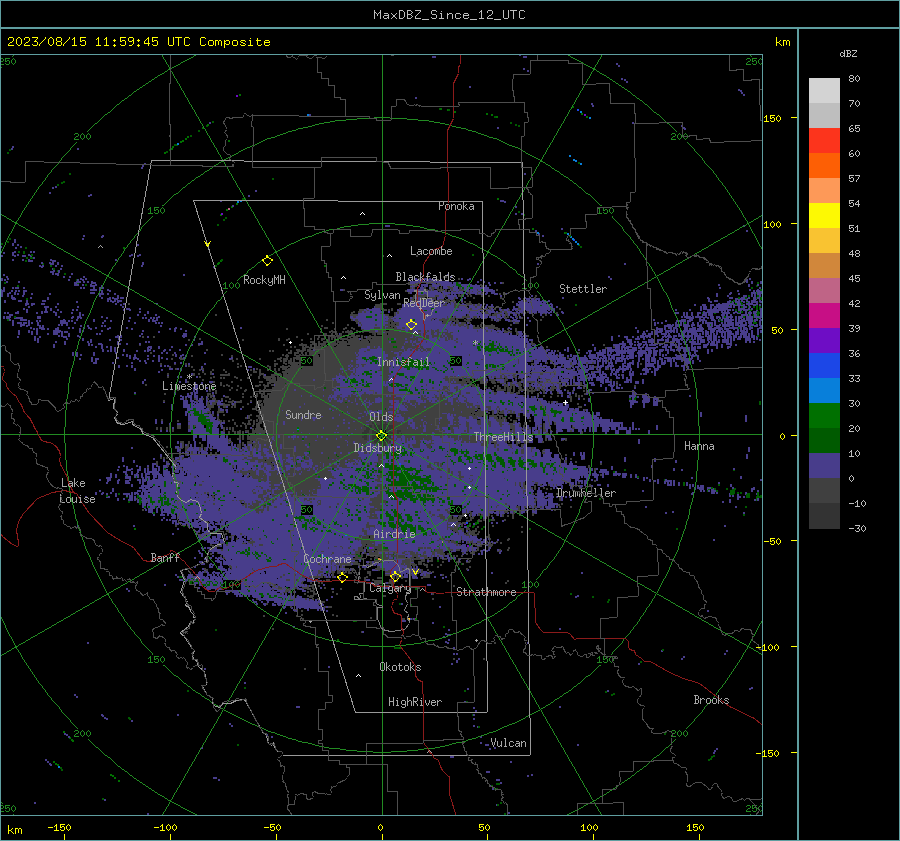Pick the light gray 70-80 dBZ legend swatch
This screenshot has width=900, height=841.
(x=824, y=91)
